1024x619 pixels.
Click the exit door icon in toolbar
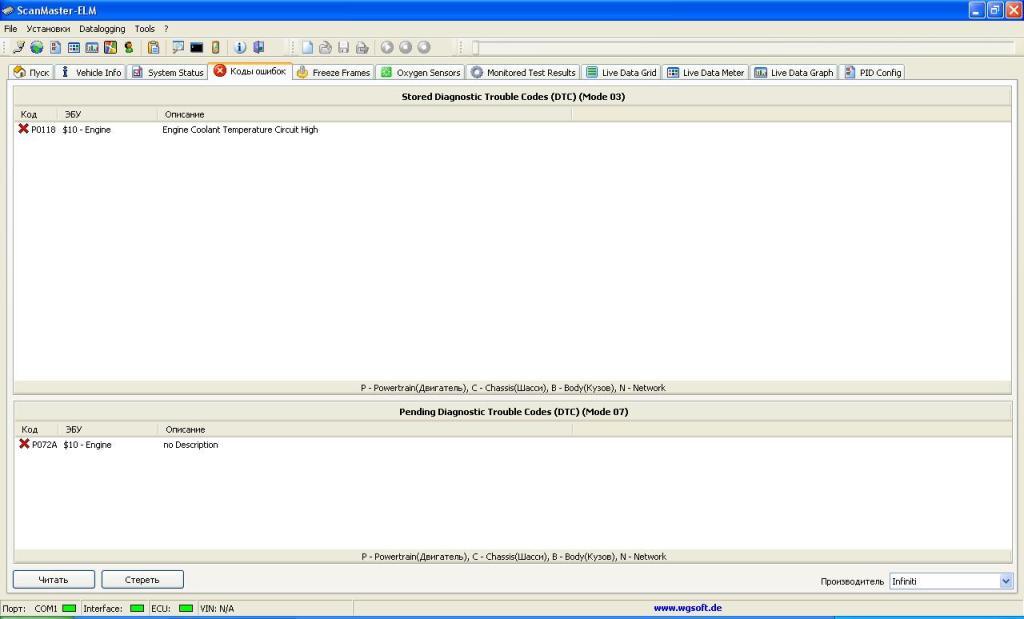coord(258,47)
